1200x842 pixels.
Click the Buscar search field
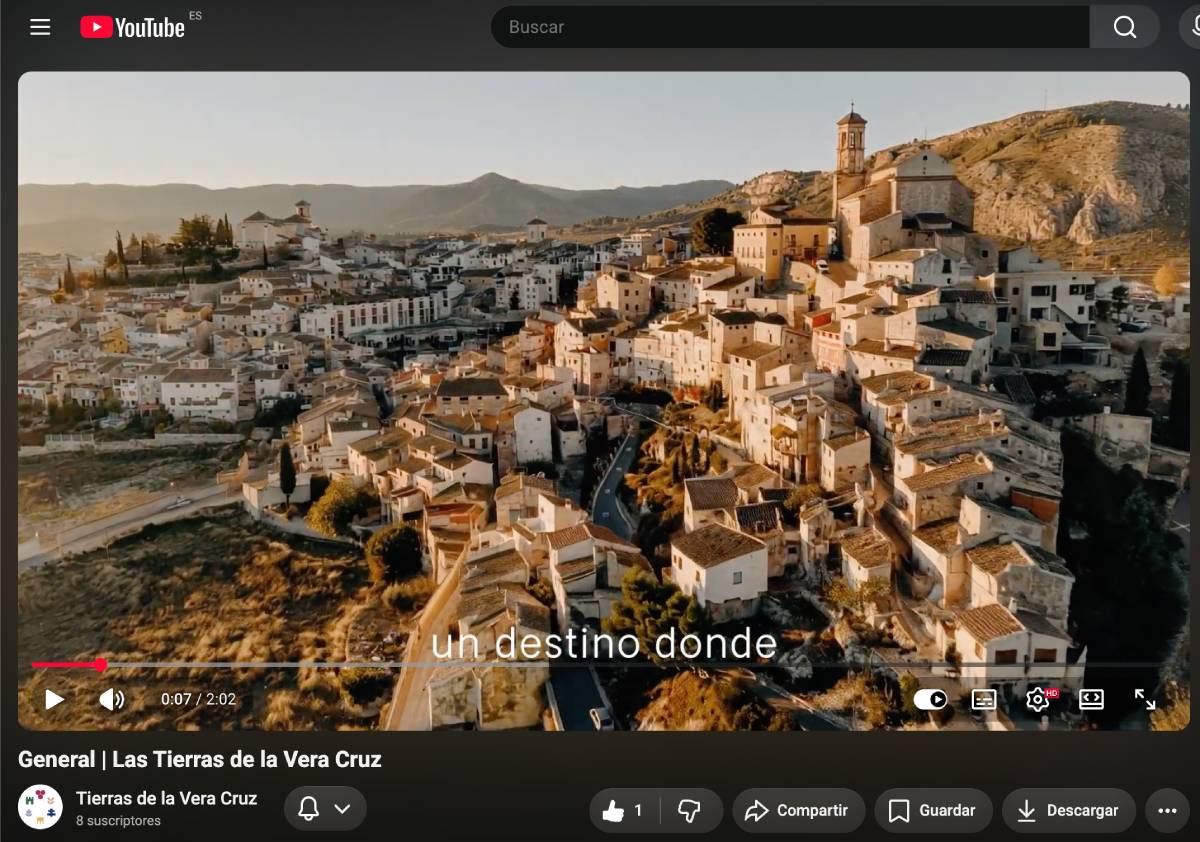click(x=790, y=27)
